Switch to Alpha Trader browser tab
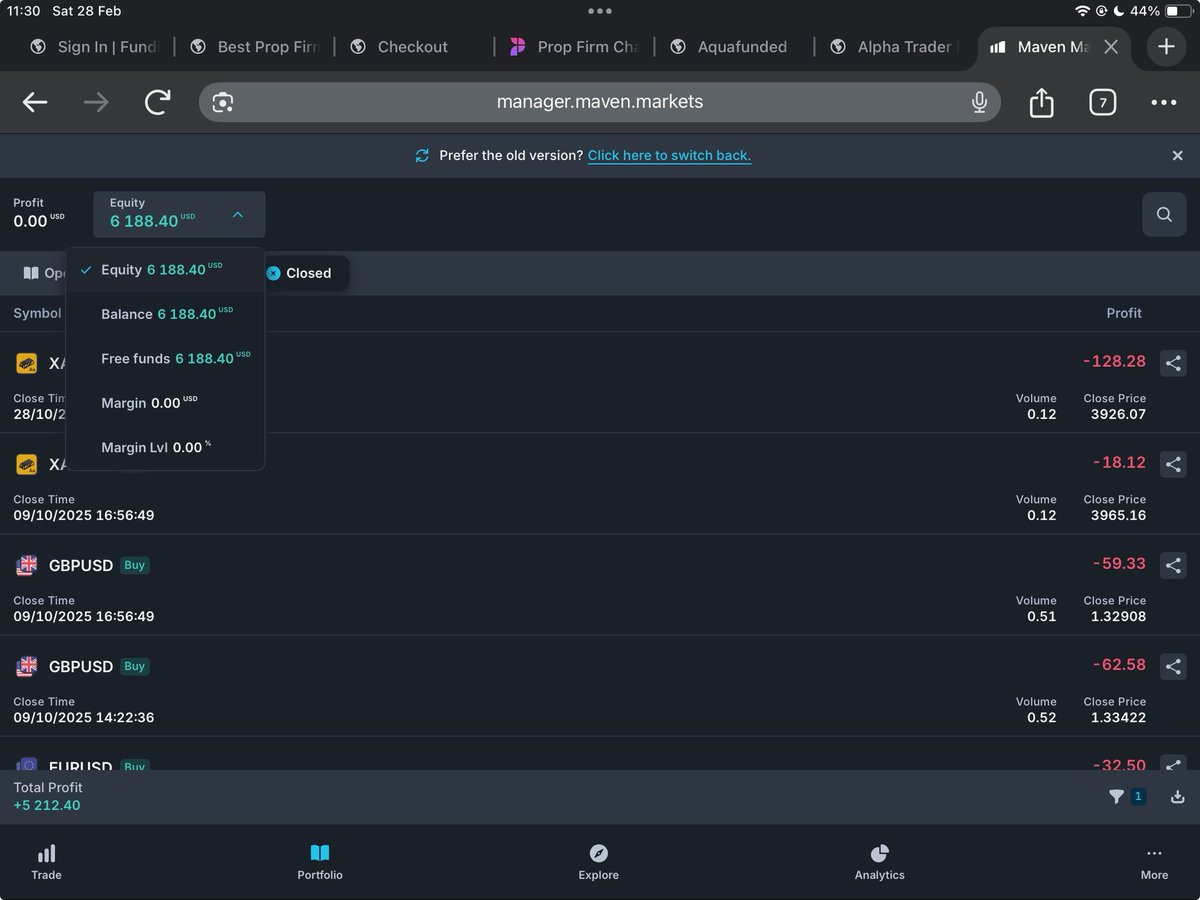This screenshot has height=900, width=1200. pyautogui.click(x=894, y=47)
